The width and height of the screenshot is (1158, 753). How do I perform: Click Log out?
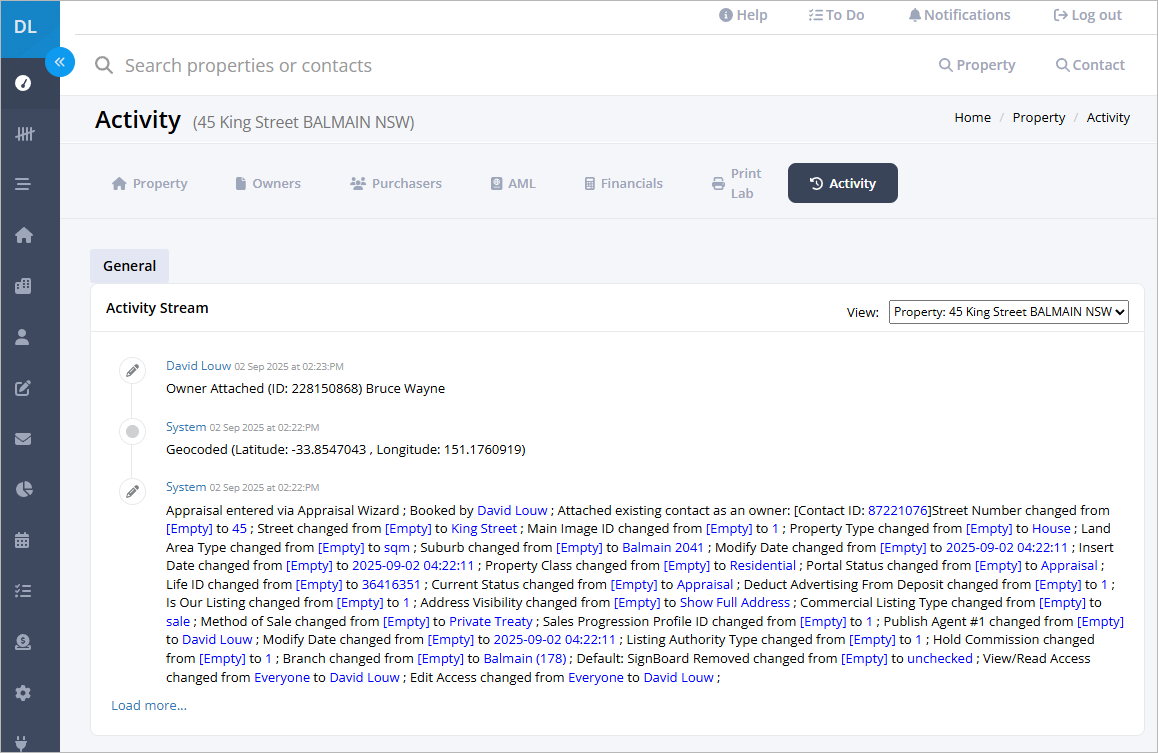(1087, 15)
